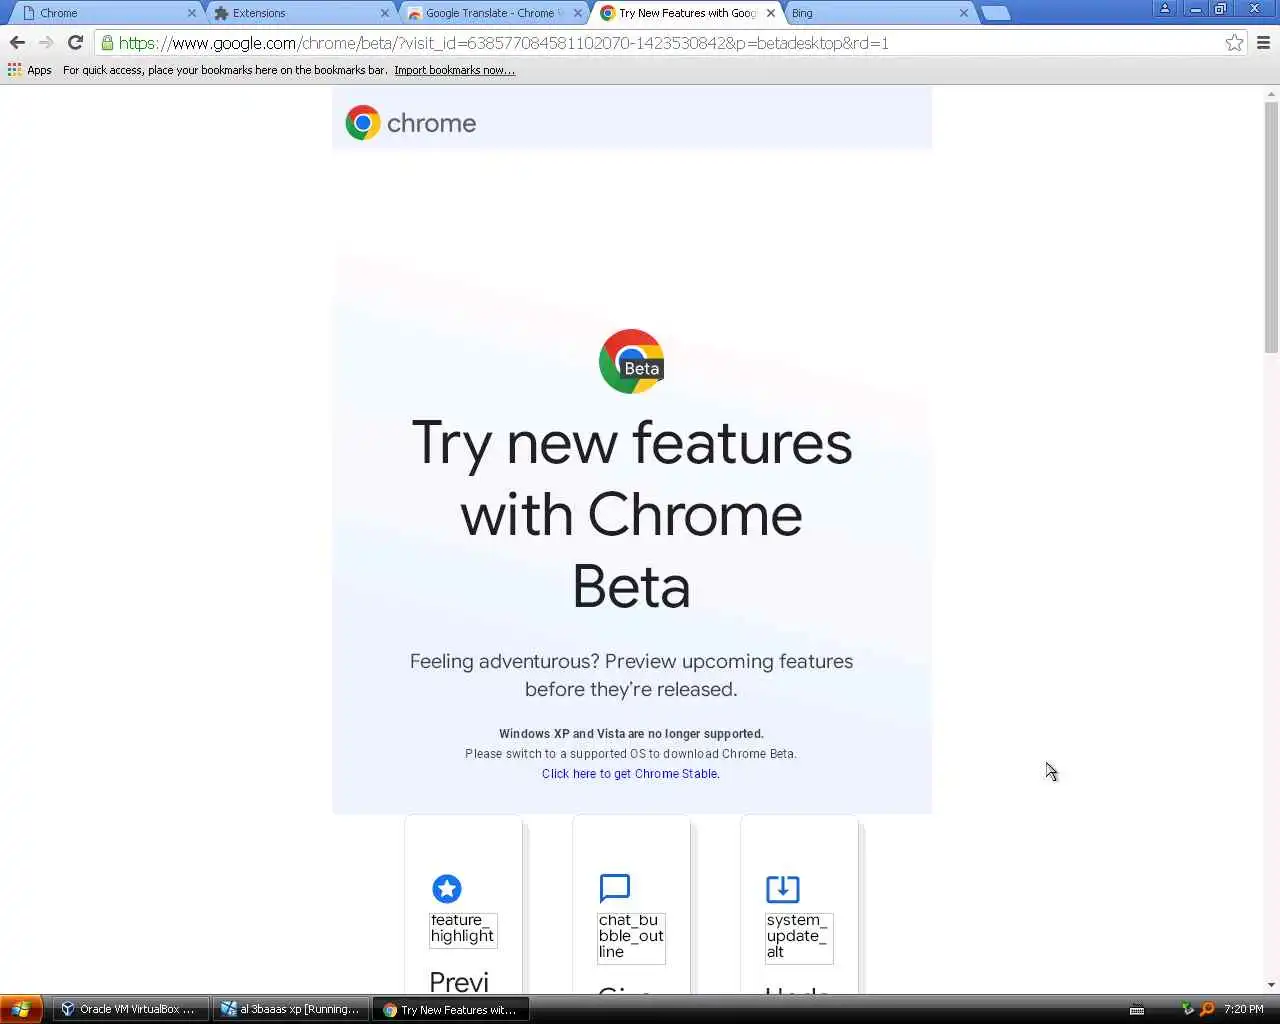Click the 'chat_bubble_outline' label text
Screen dimensions: 1280x1024
tap(631, 936)
